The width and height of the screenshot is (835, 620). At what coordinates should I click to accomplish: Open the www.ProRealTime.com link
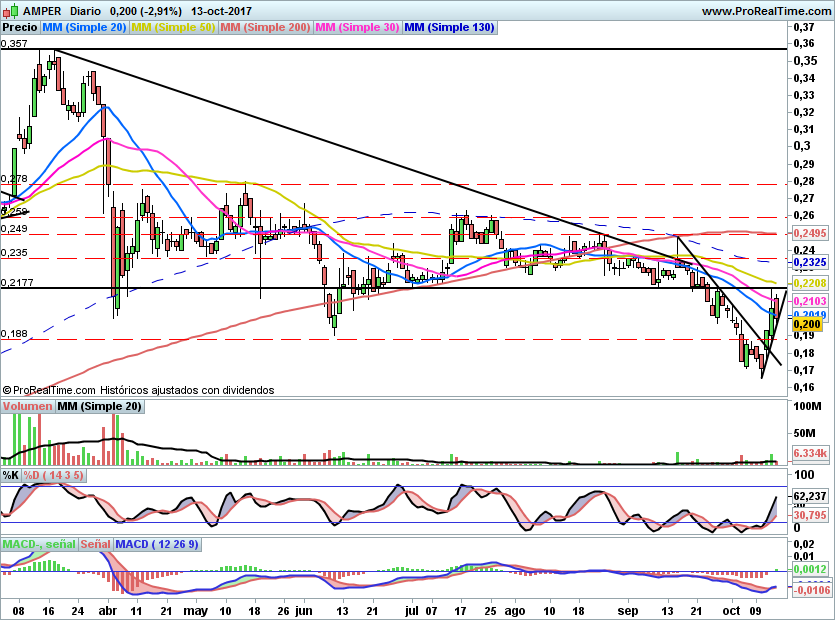click(x=767, y=11)
